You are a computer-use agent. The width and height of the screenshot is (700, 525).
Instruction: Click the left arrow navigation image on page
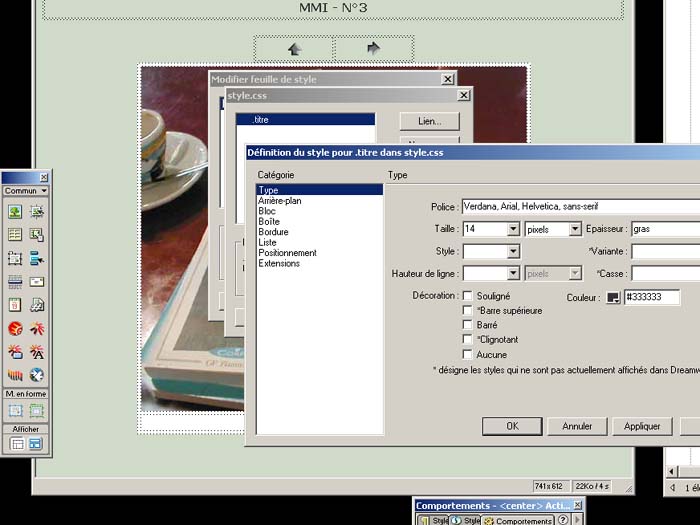click(294, 48)
